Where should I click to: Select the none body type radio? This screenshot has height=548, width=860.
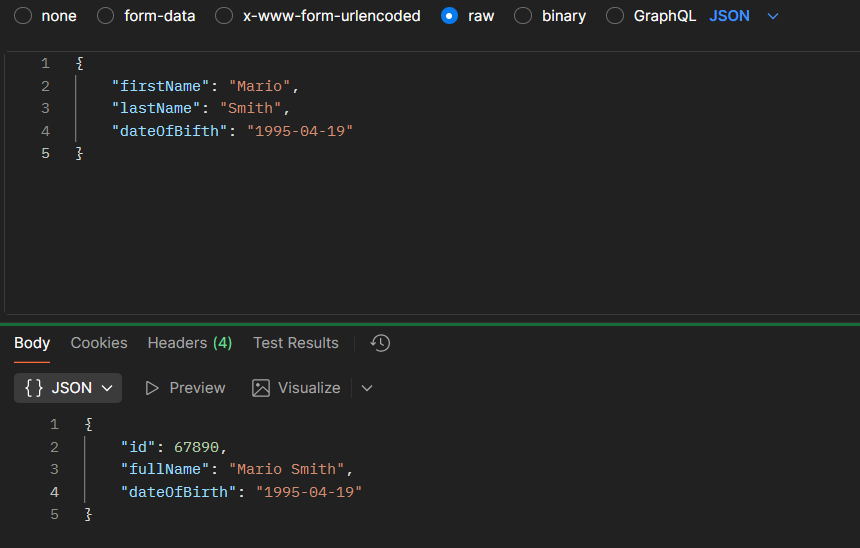click(x=22, y=16)
